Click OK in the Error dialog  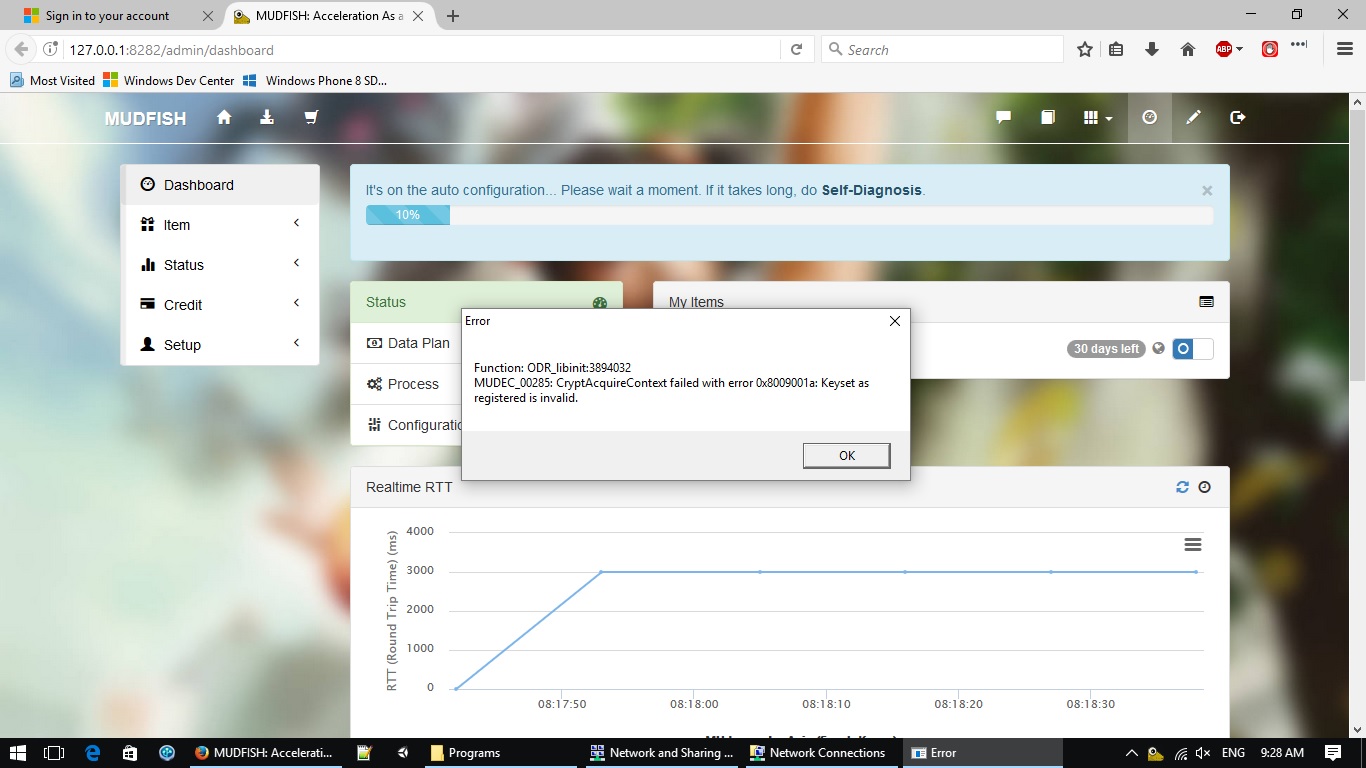tap(846, 455)
